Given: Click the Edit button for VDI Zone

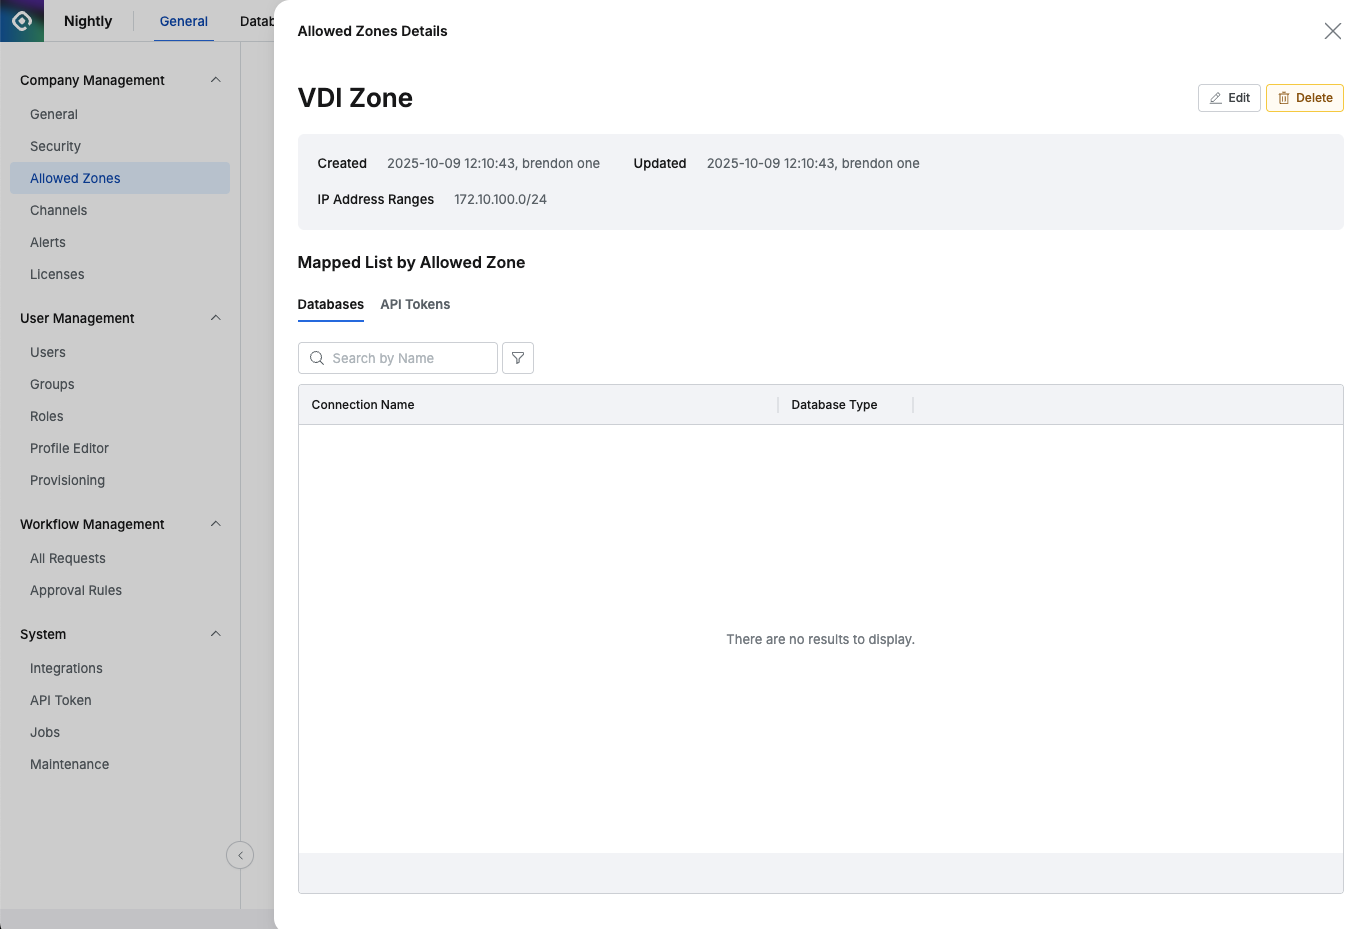Looking at the screenshot, I should [x=1229, y=98].
